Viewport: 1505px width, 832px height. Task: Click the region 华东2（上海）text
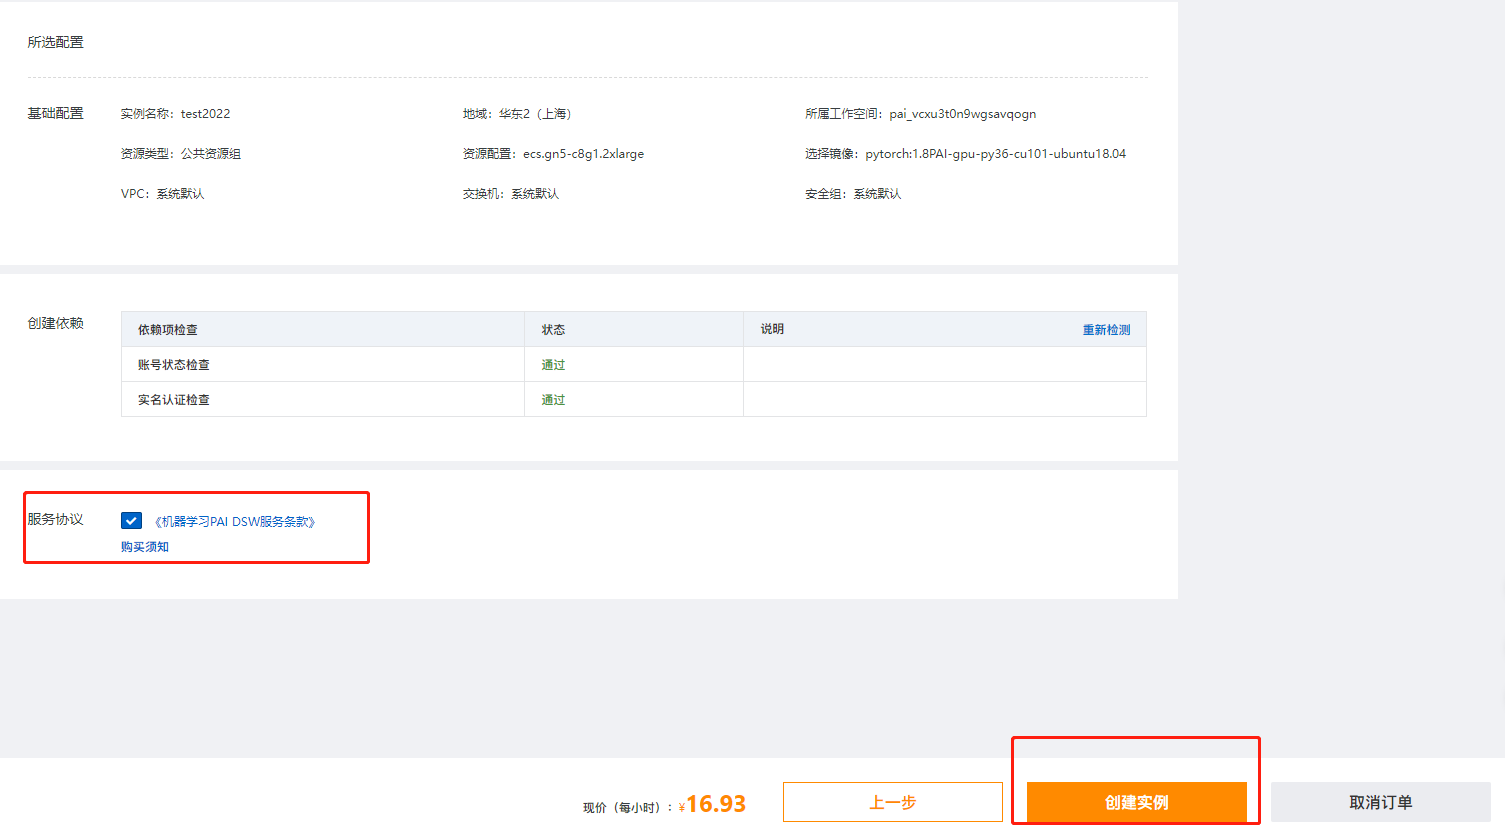point(535,114)
